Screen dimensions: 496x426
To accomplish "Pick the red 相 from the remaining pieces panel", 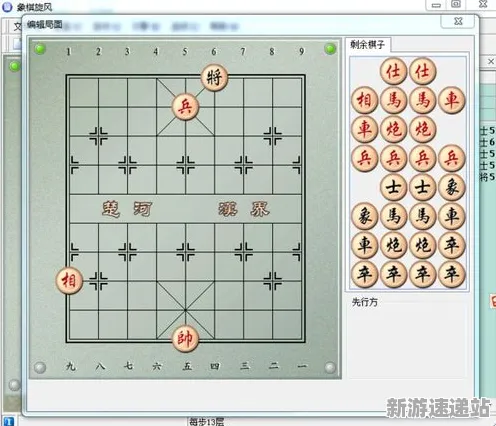I will coord(364,100).
